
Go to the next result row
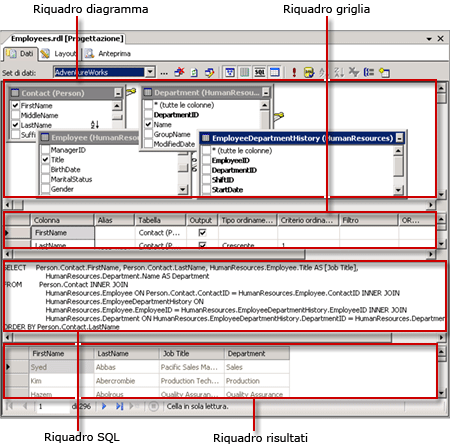click(x=104, y=406)
